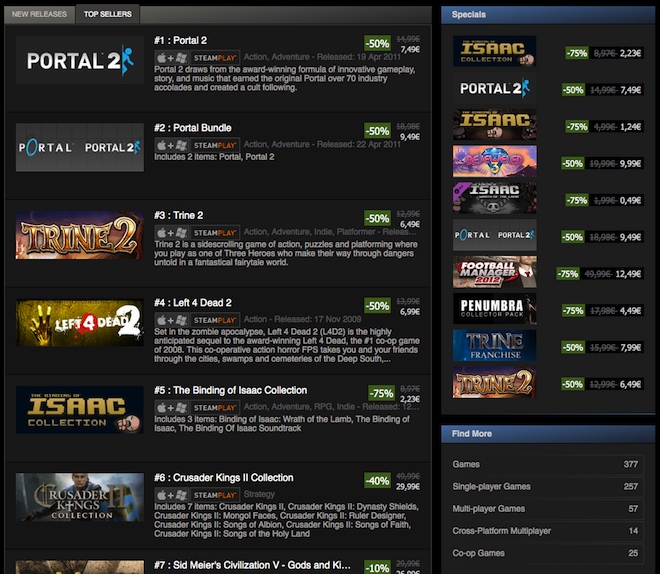Click the SteamPlay badge for Portal 2

pyautogui.click(x=215, y=58)
